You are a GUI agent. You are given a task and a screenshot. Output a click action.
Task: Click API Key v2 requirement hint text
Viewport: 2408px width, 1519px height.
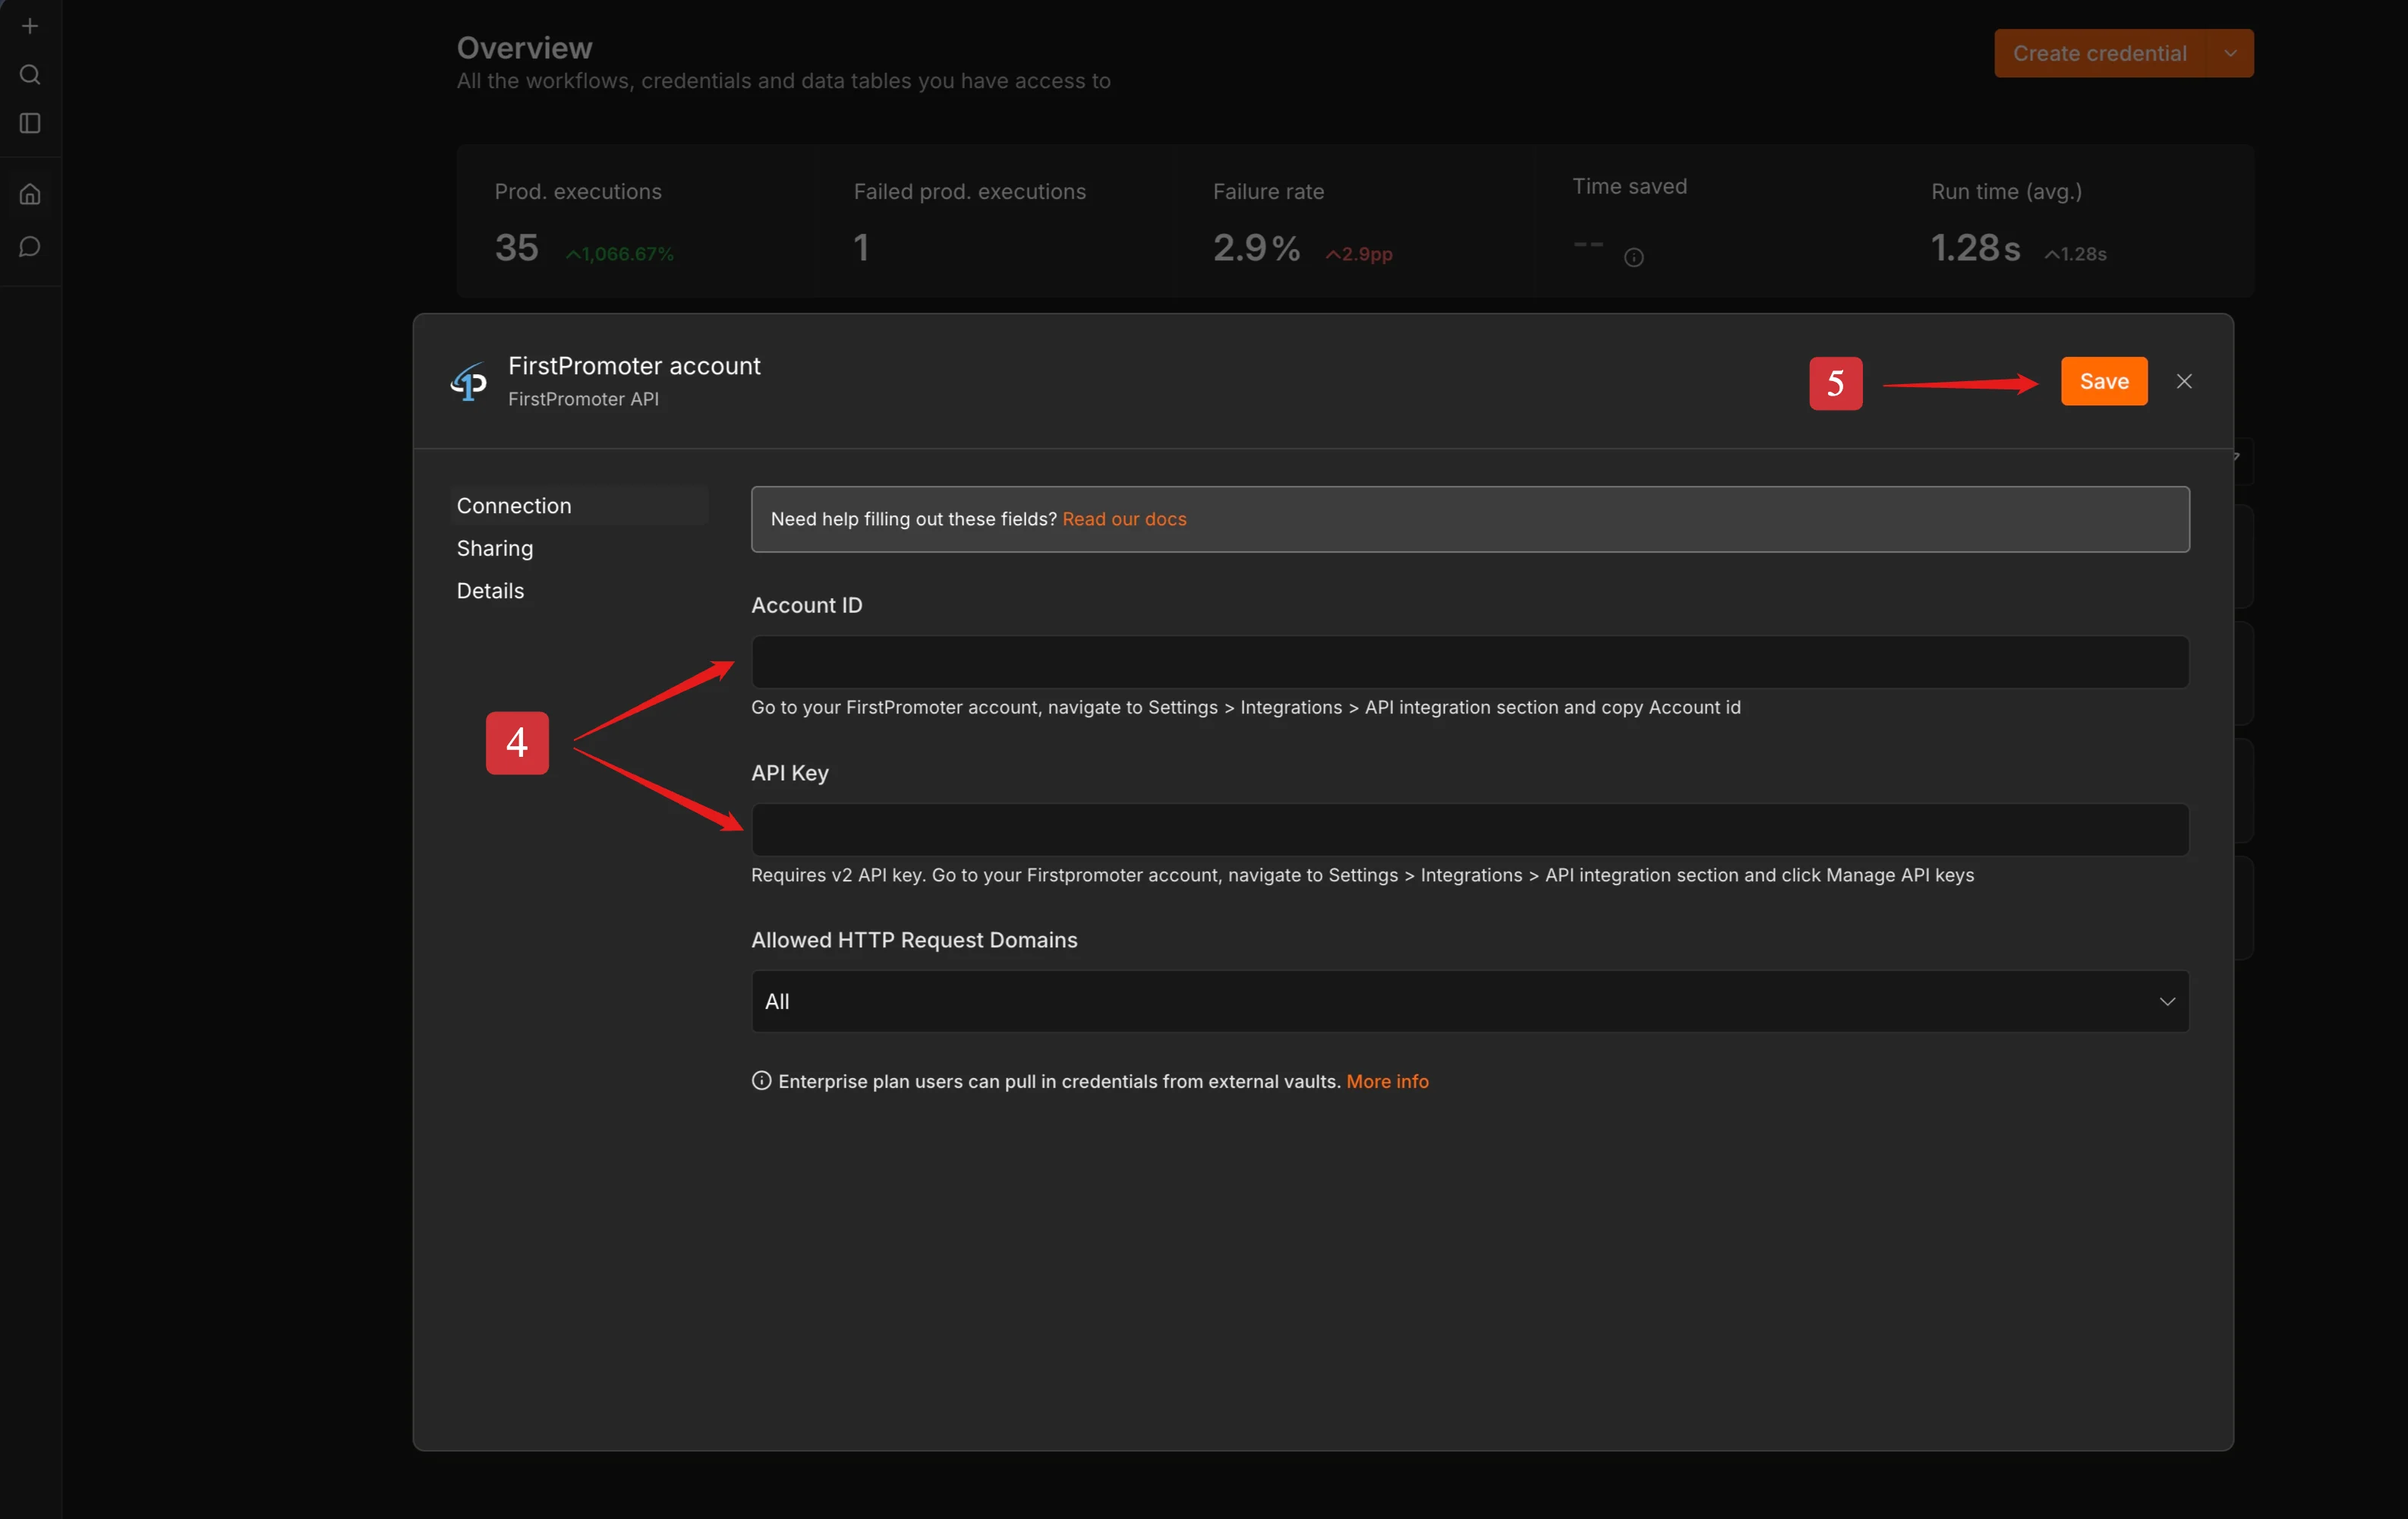point(1362,875)
